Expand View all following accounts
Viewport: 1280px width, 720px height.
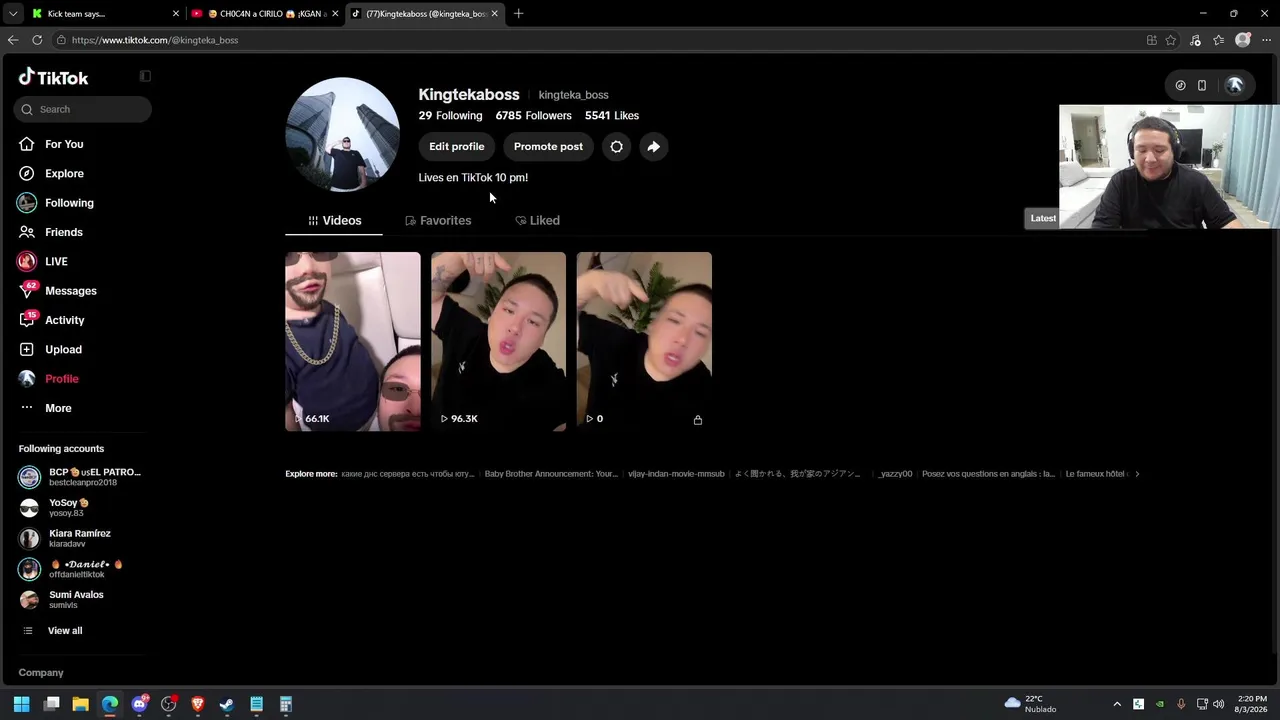pos(65,631)
